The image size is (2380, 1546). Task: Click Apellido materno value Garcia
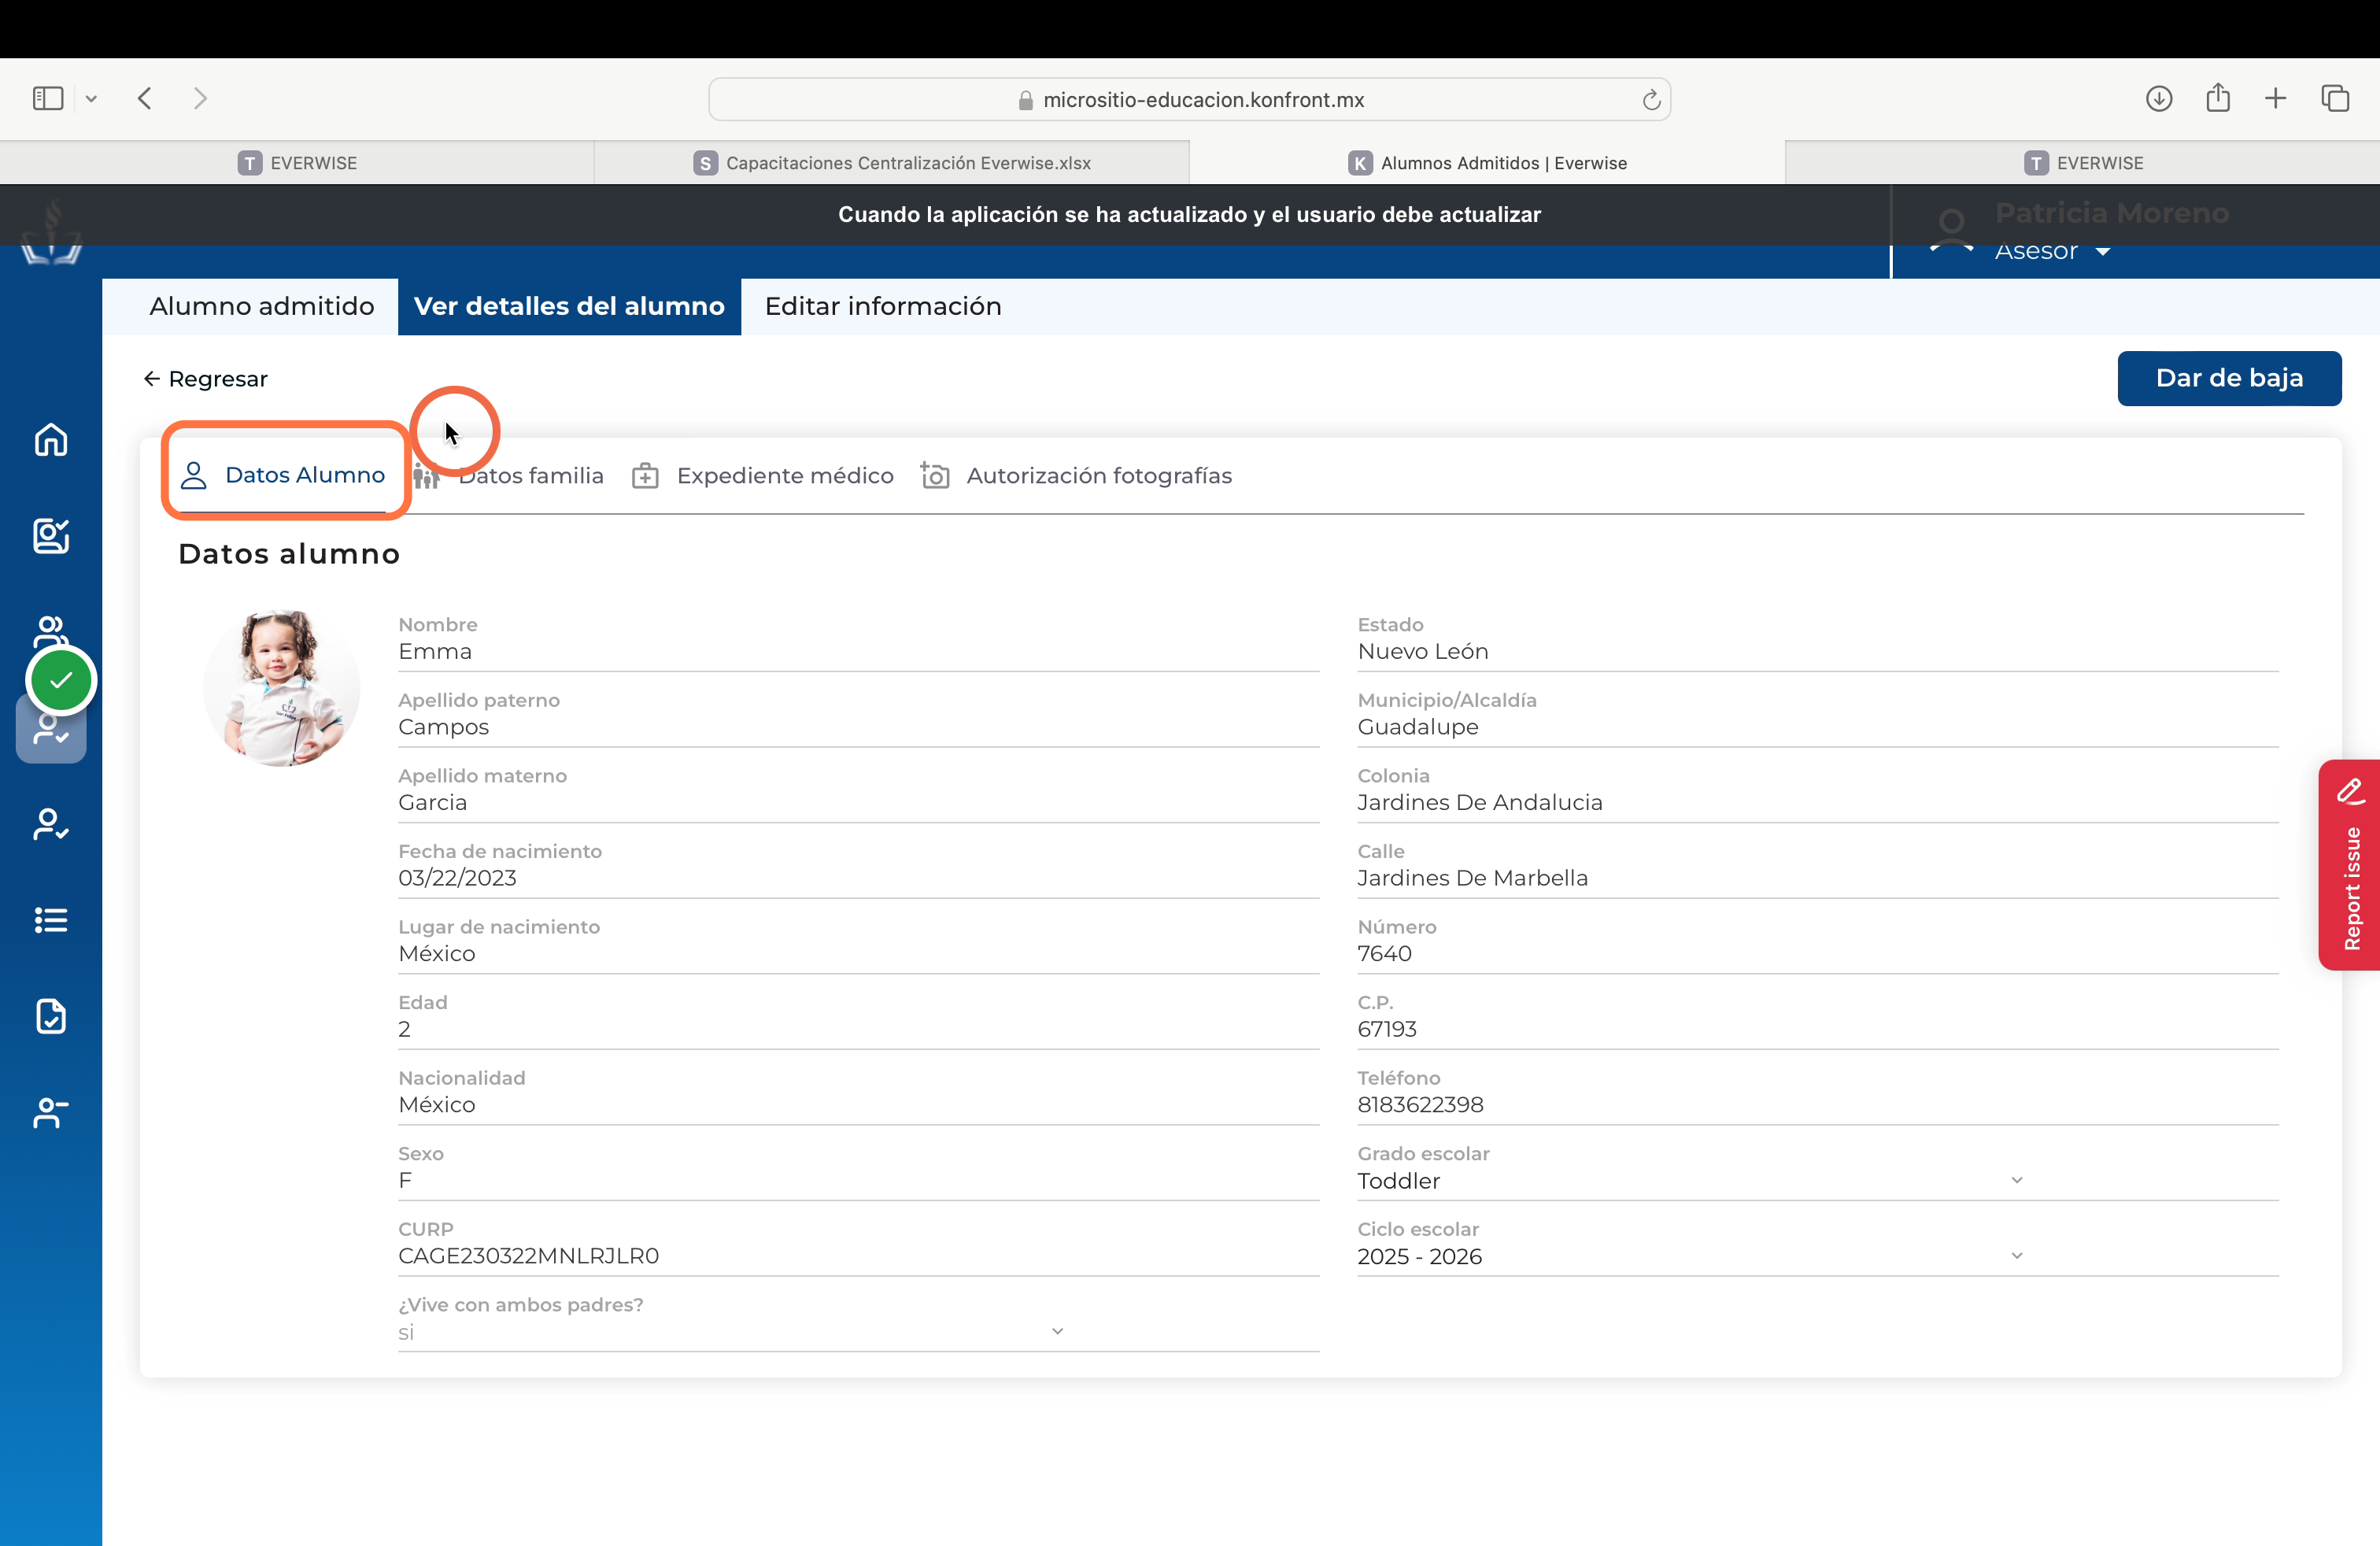click(432, 802)
